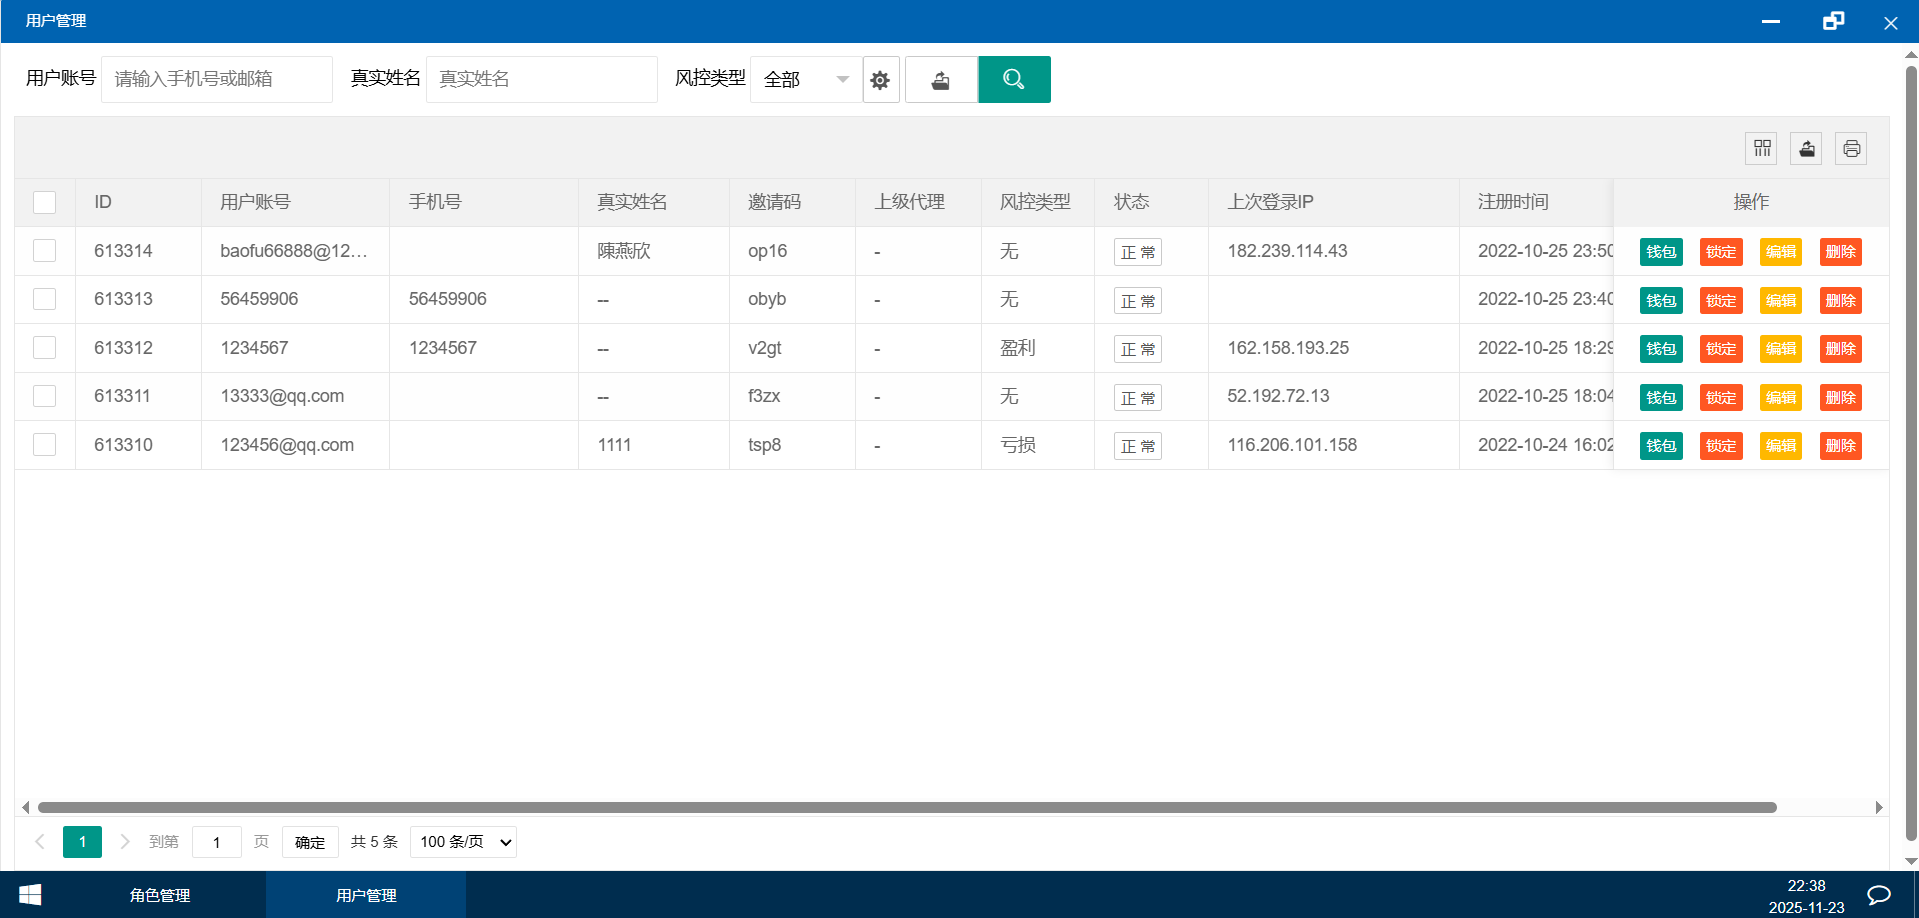This screenshot has height=918, width=1919.
Task: Open the notification chat icon in taskbar
Action: [x=1878, y=895]
